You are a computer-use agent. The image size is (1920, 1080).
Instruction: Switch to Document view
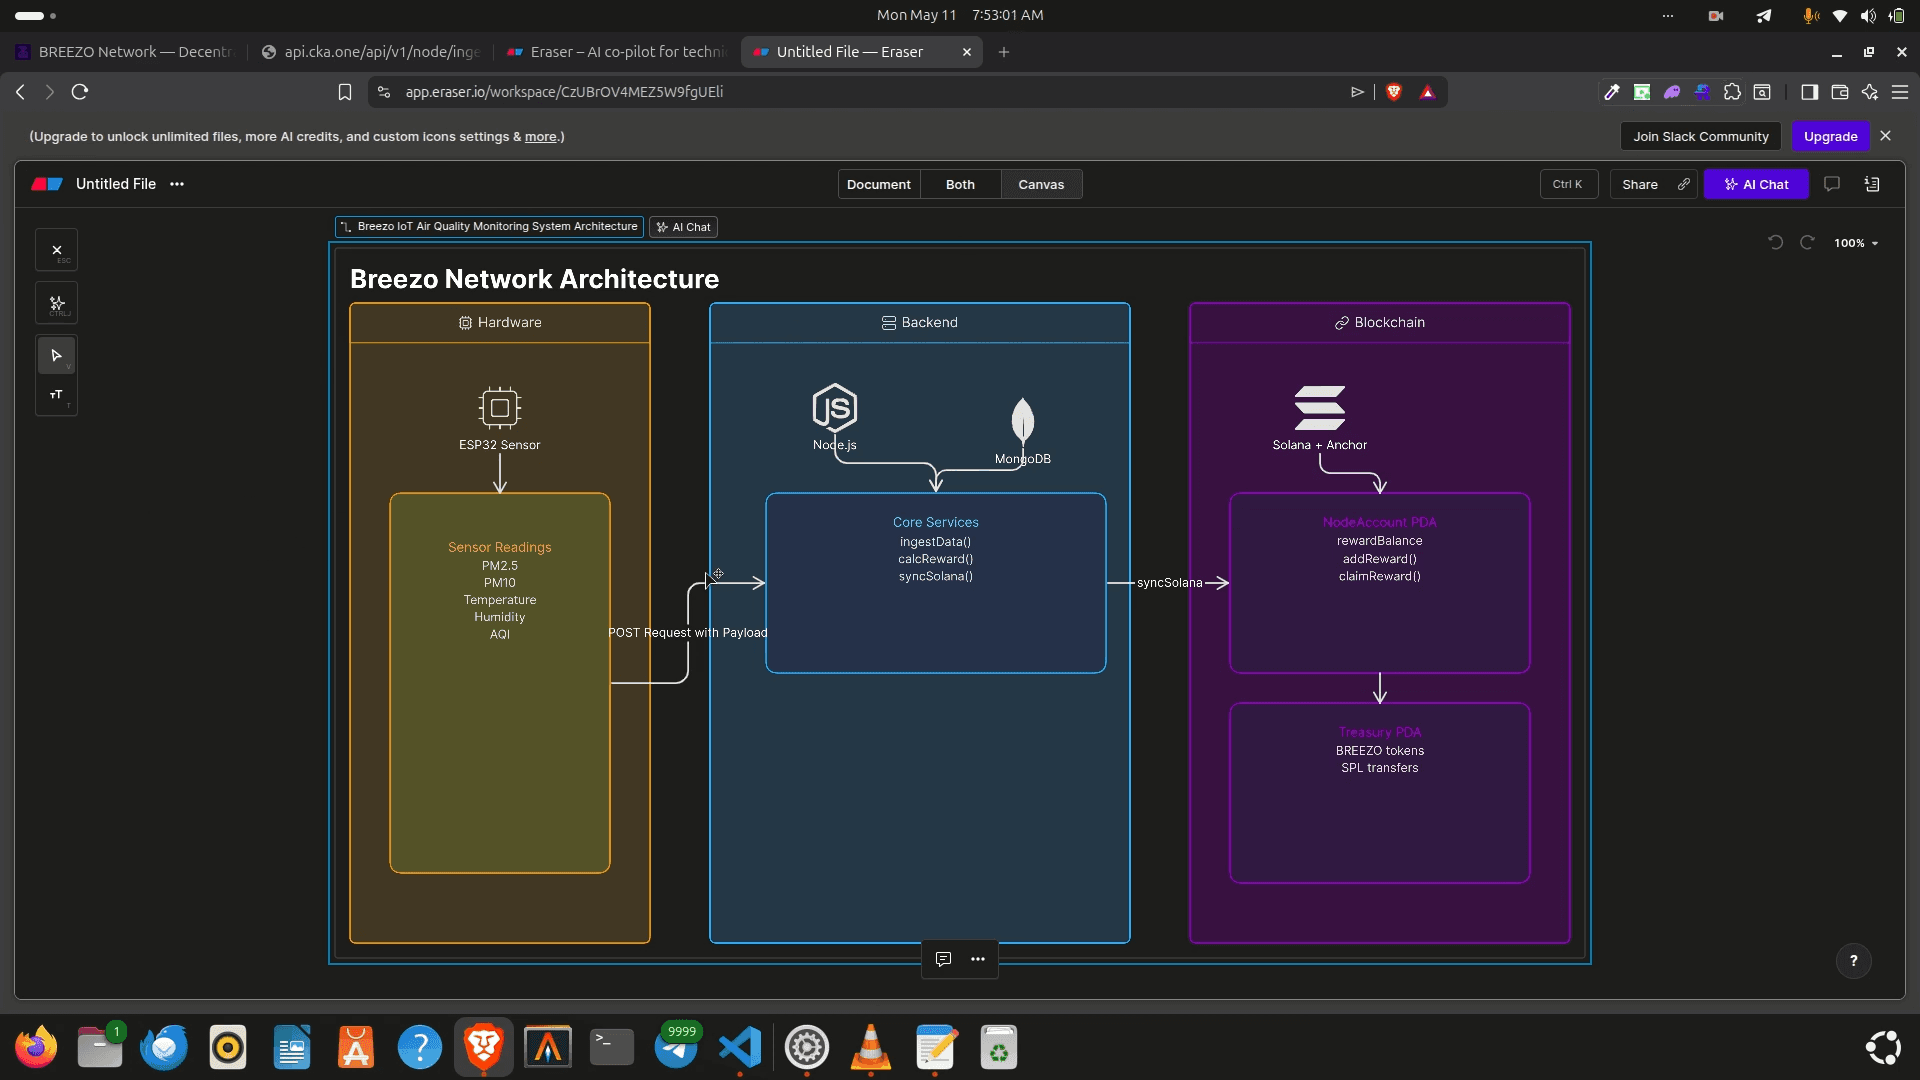click(x=879, y=184)
